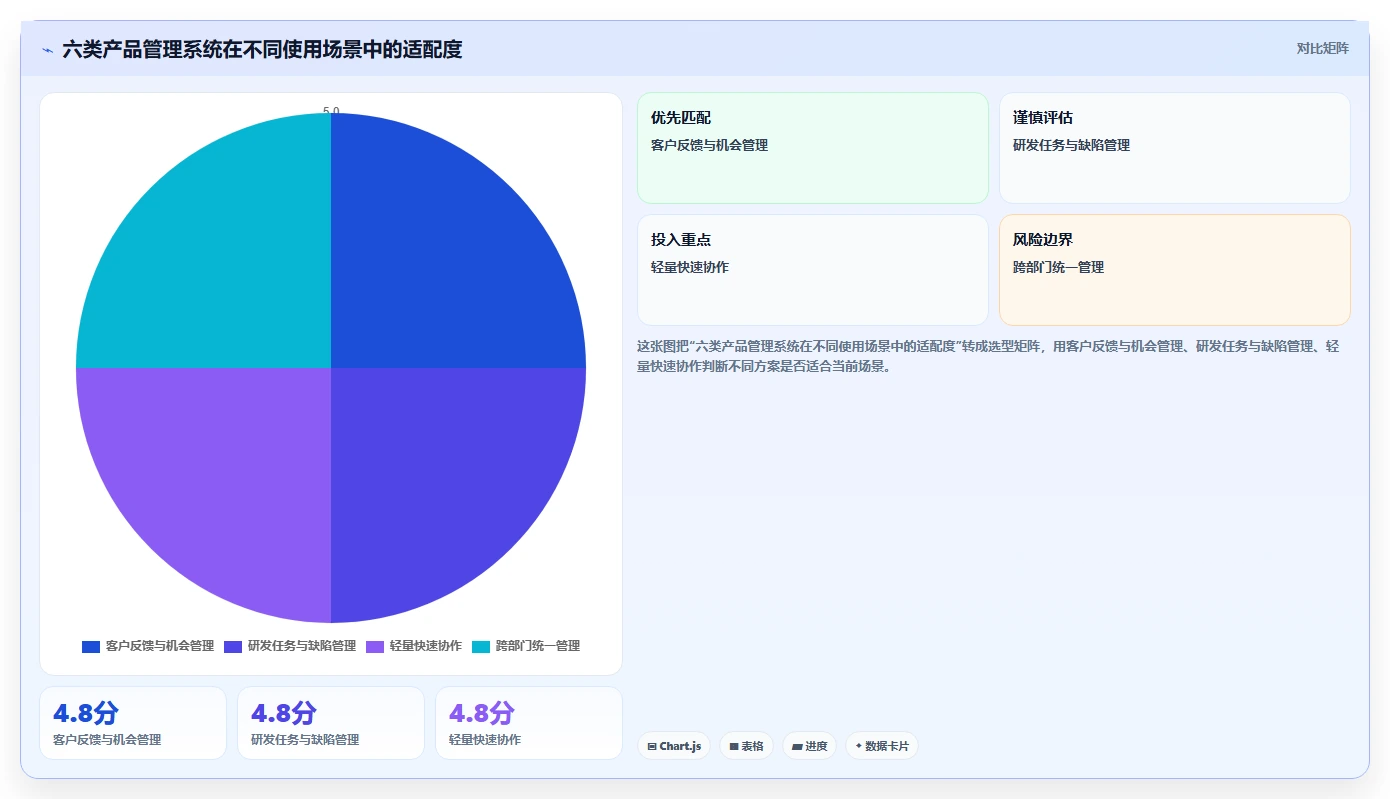This screenshot has height=799, width=1390.
Task: Click the Chart.js tag chip
Action: pyautogui.click(x=674, y=746)
